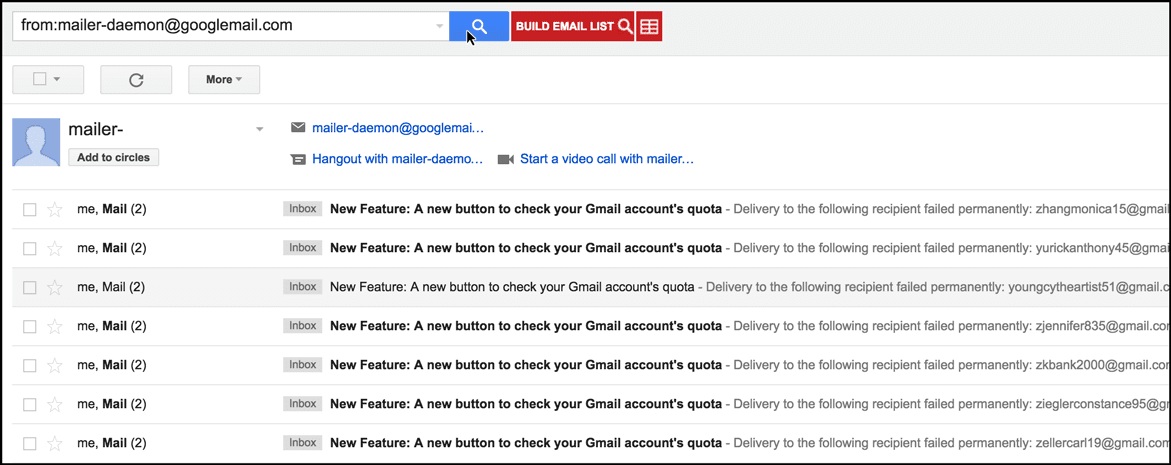Screen dimensions: 1171x465
Task: Tick checkbox for zjennifer835 email
Action: click(x=30, y=326)
